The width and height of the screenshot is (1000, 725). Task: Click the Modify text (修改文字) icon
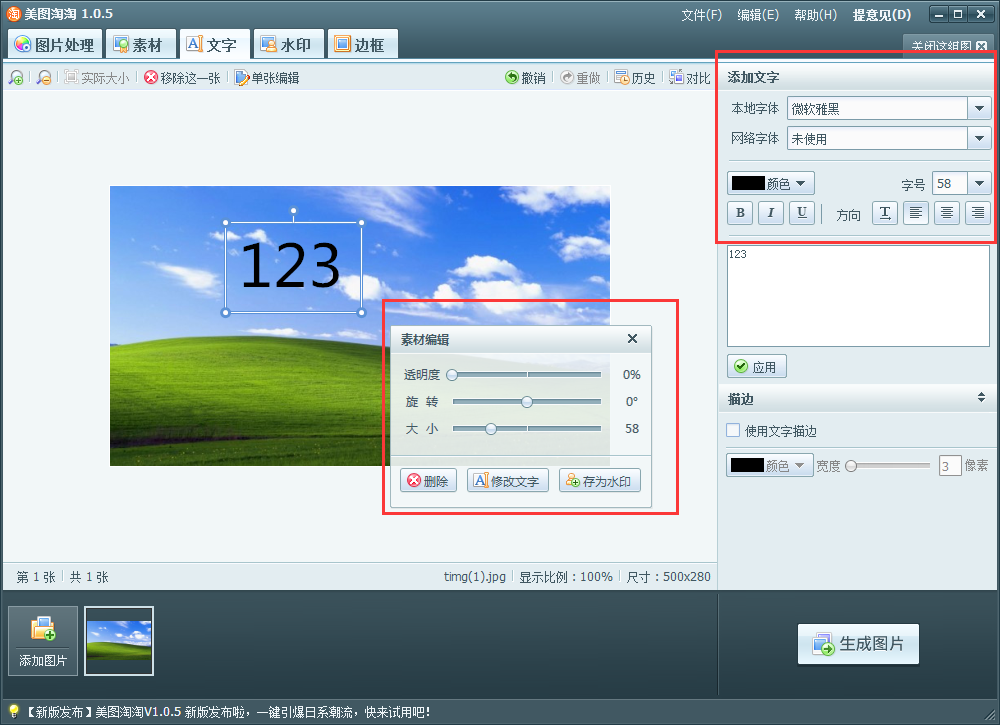(x=507, y=480)
